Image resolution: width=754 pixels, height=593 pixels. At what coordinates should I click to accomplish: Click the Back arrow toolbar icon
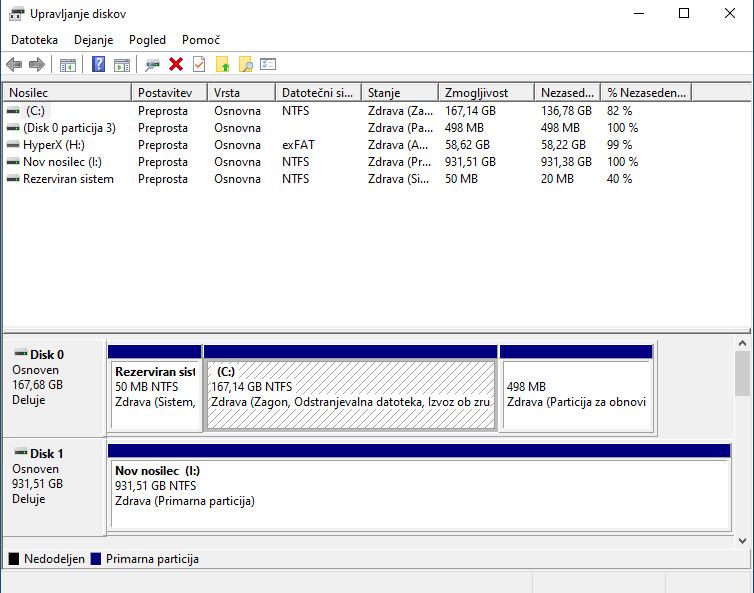point(14,64)
